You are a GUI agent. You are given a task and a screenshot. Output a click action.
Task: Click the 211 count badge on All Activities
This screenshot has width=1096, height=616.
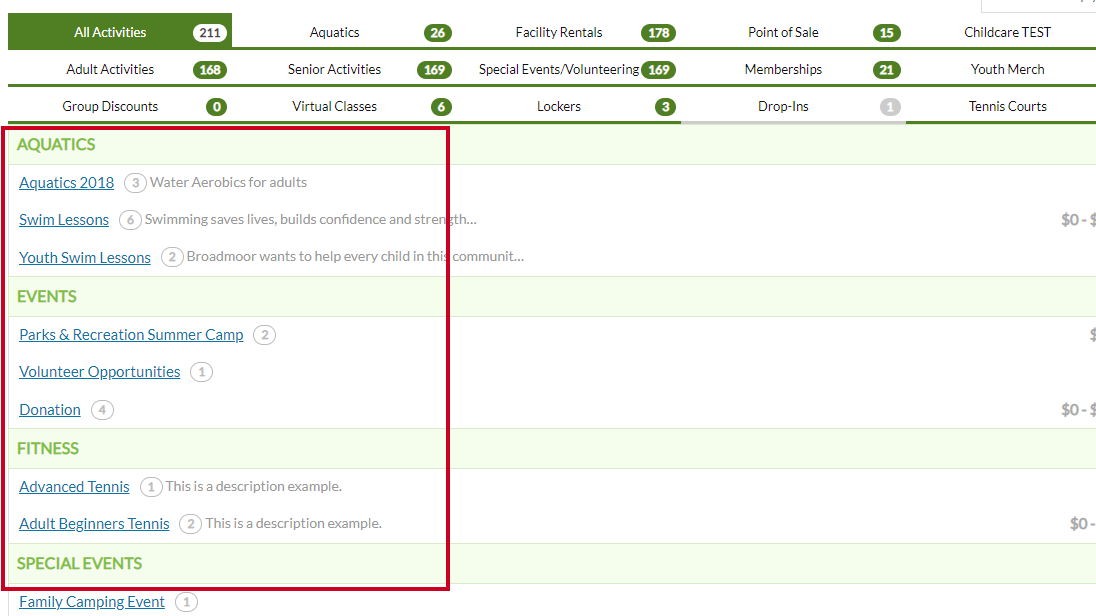[x=210, y=32]
